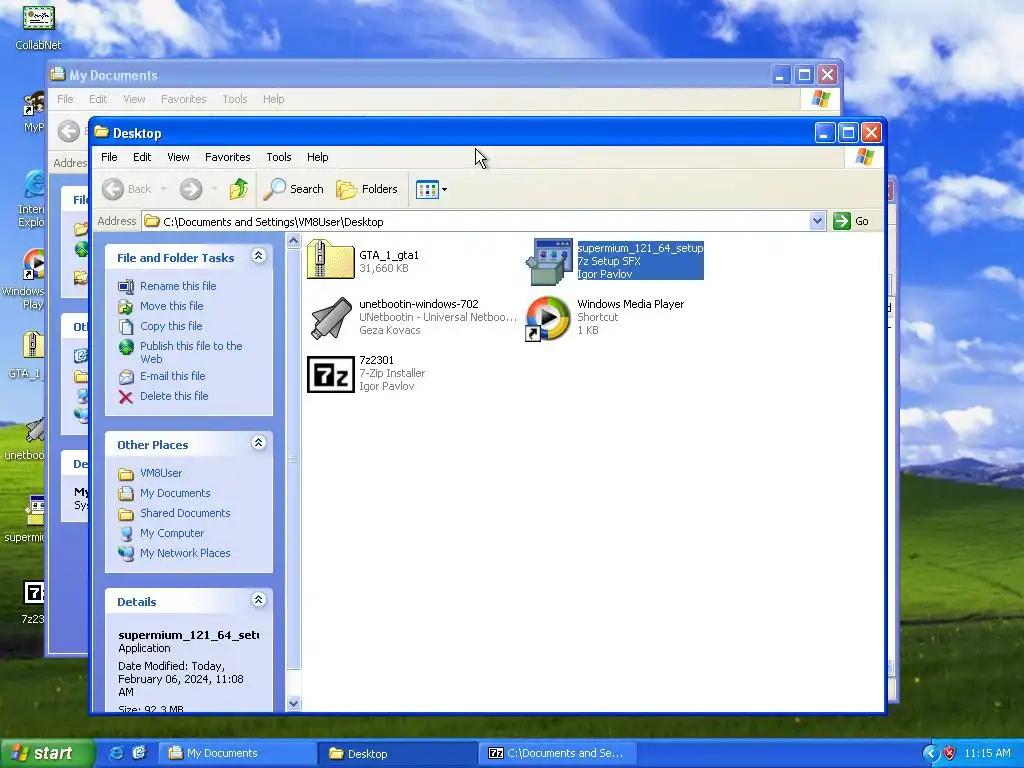Image resolution: width=1024 pixels, height=768 pixels.
Task: Switch to Desktop taskbar button
Action: coord(397,753)
